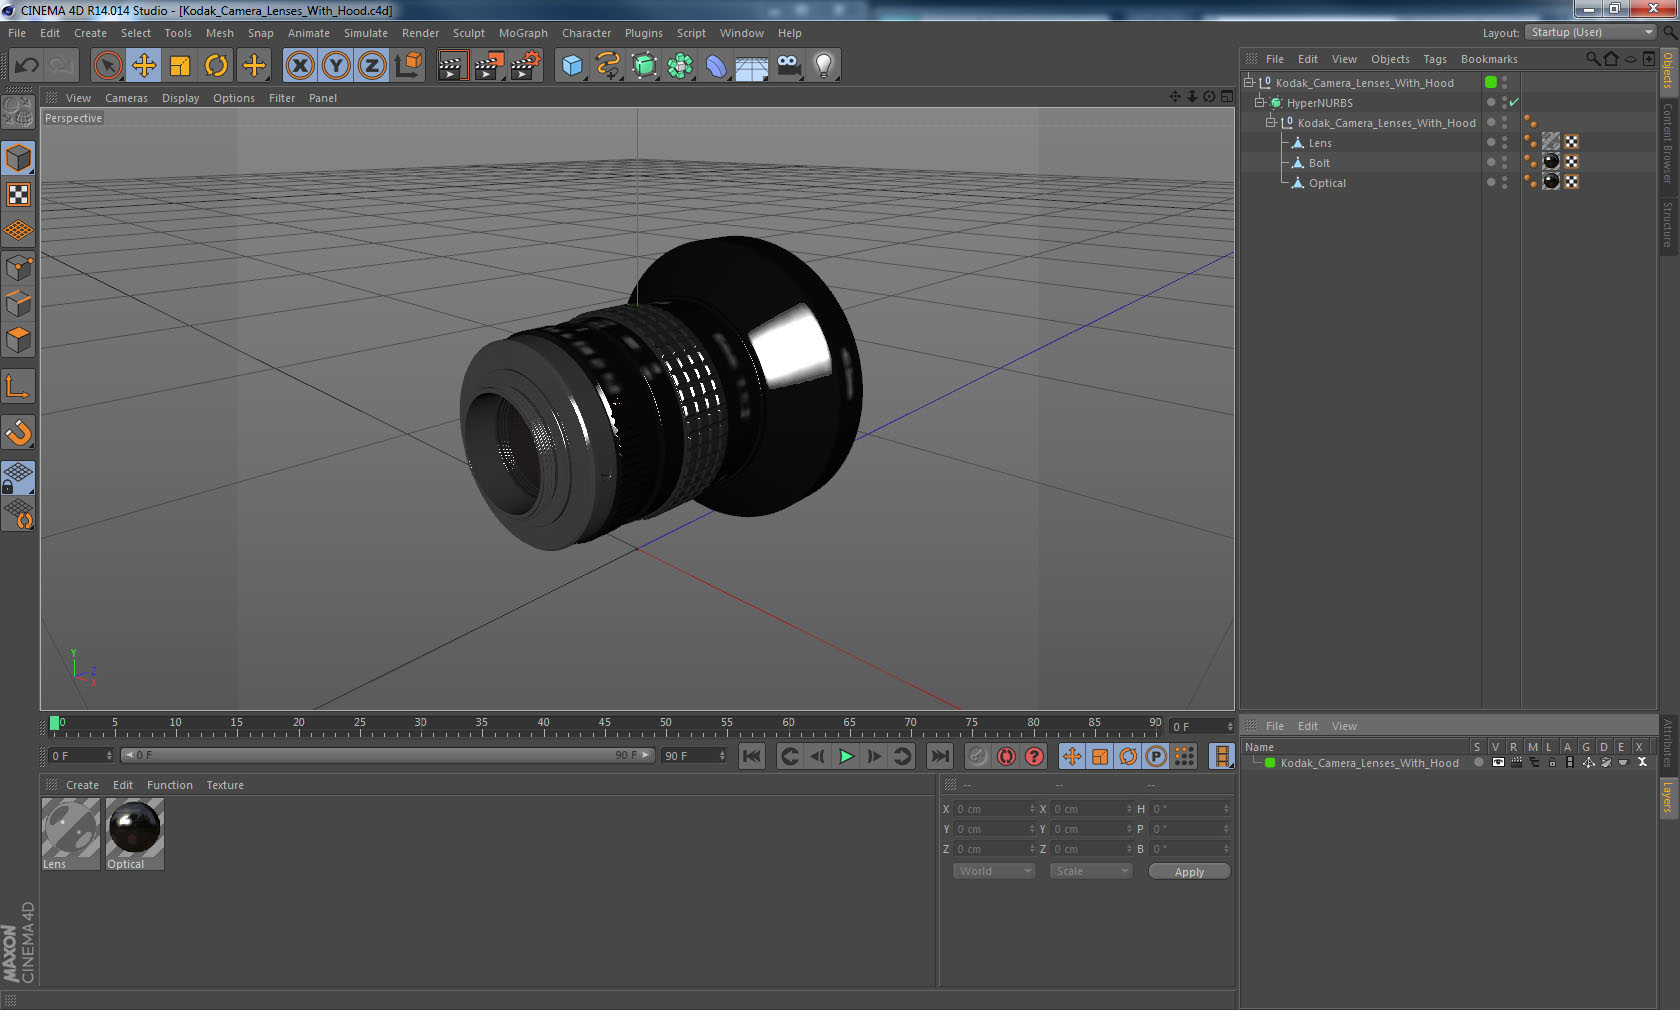Render active view with clapperboard icon
This screenshot has width=1680, height=1010.
(452, 66)
